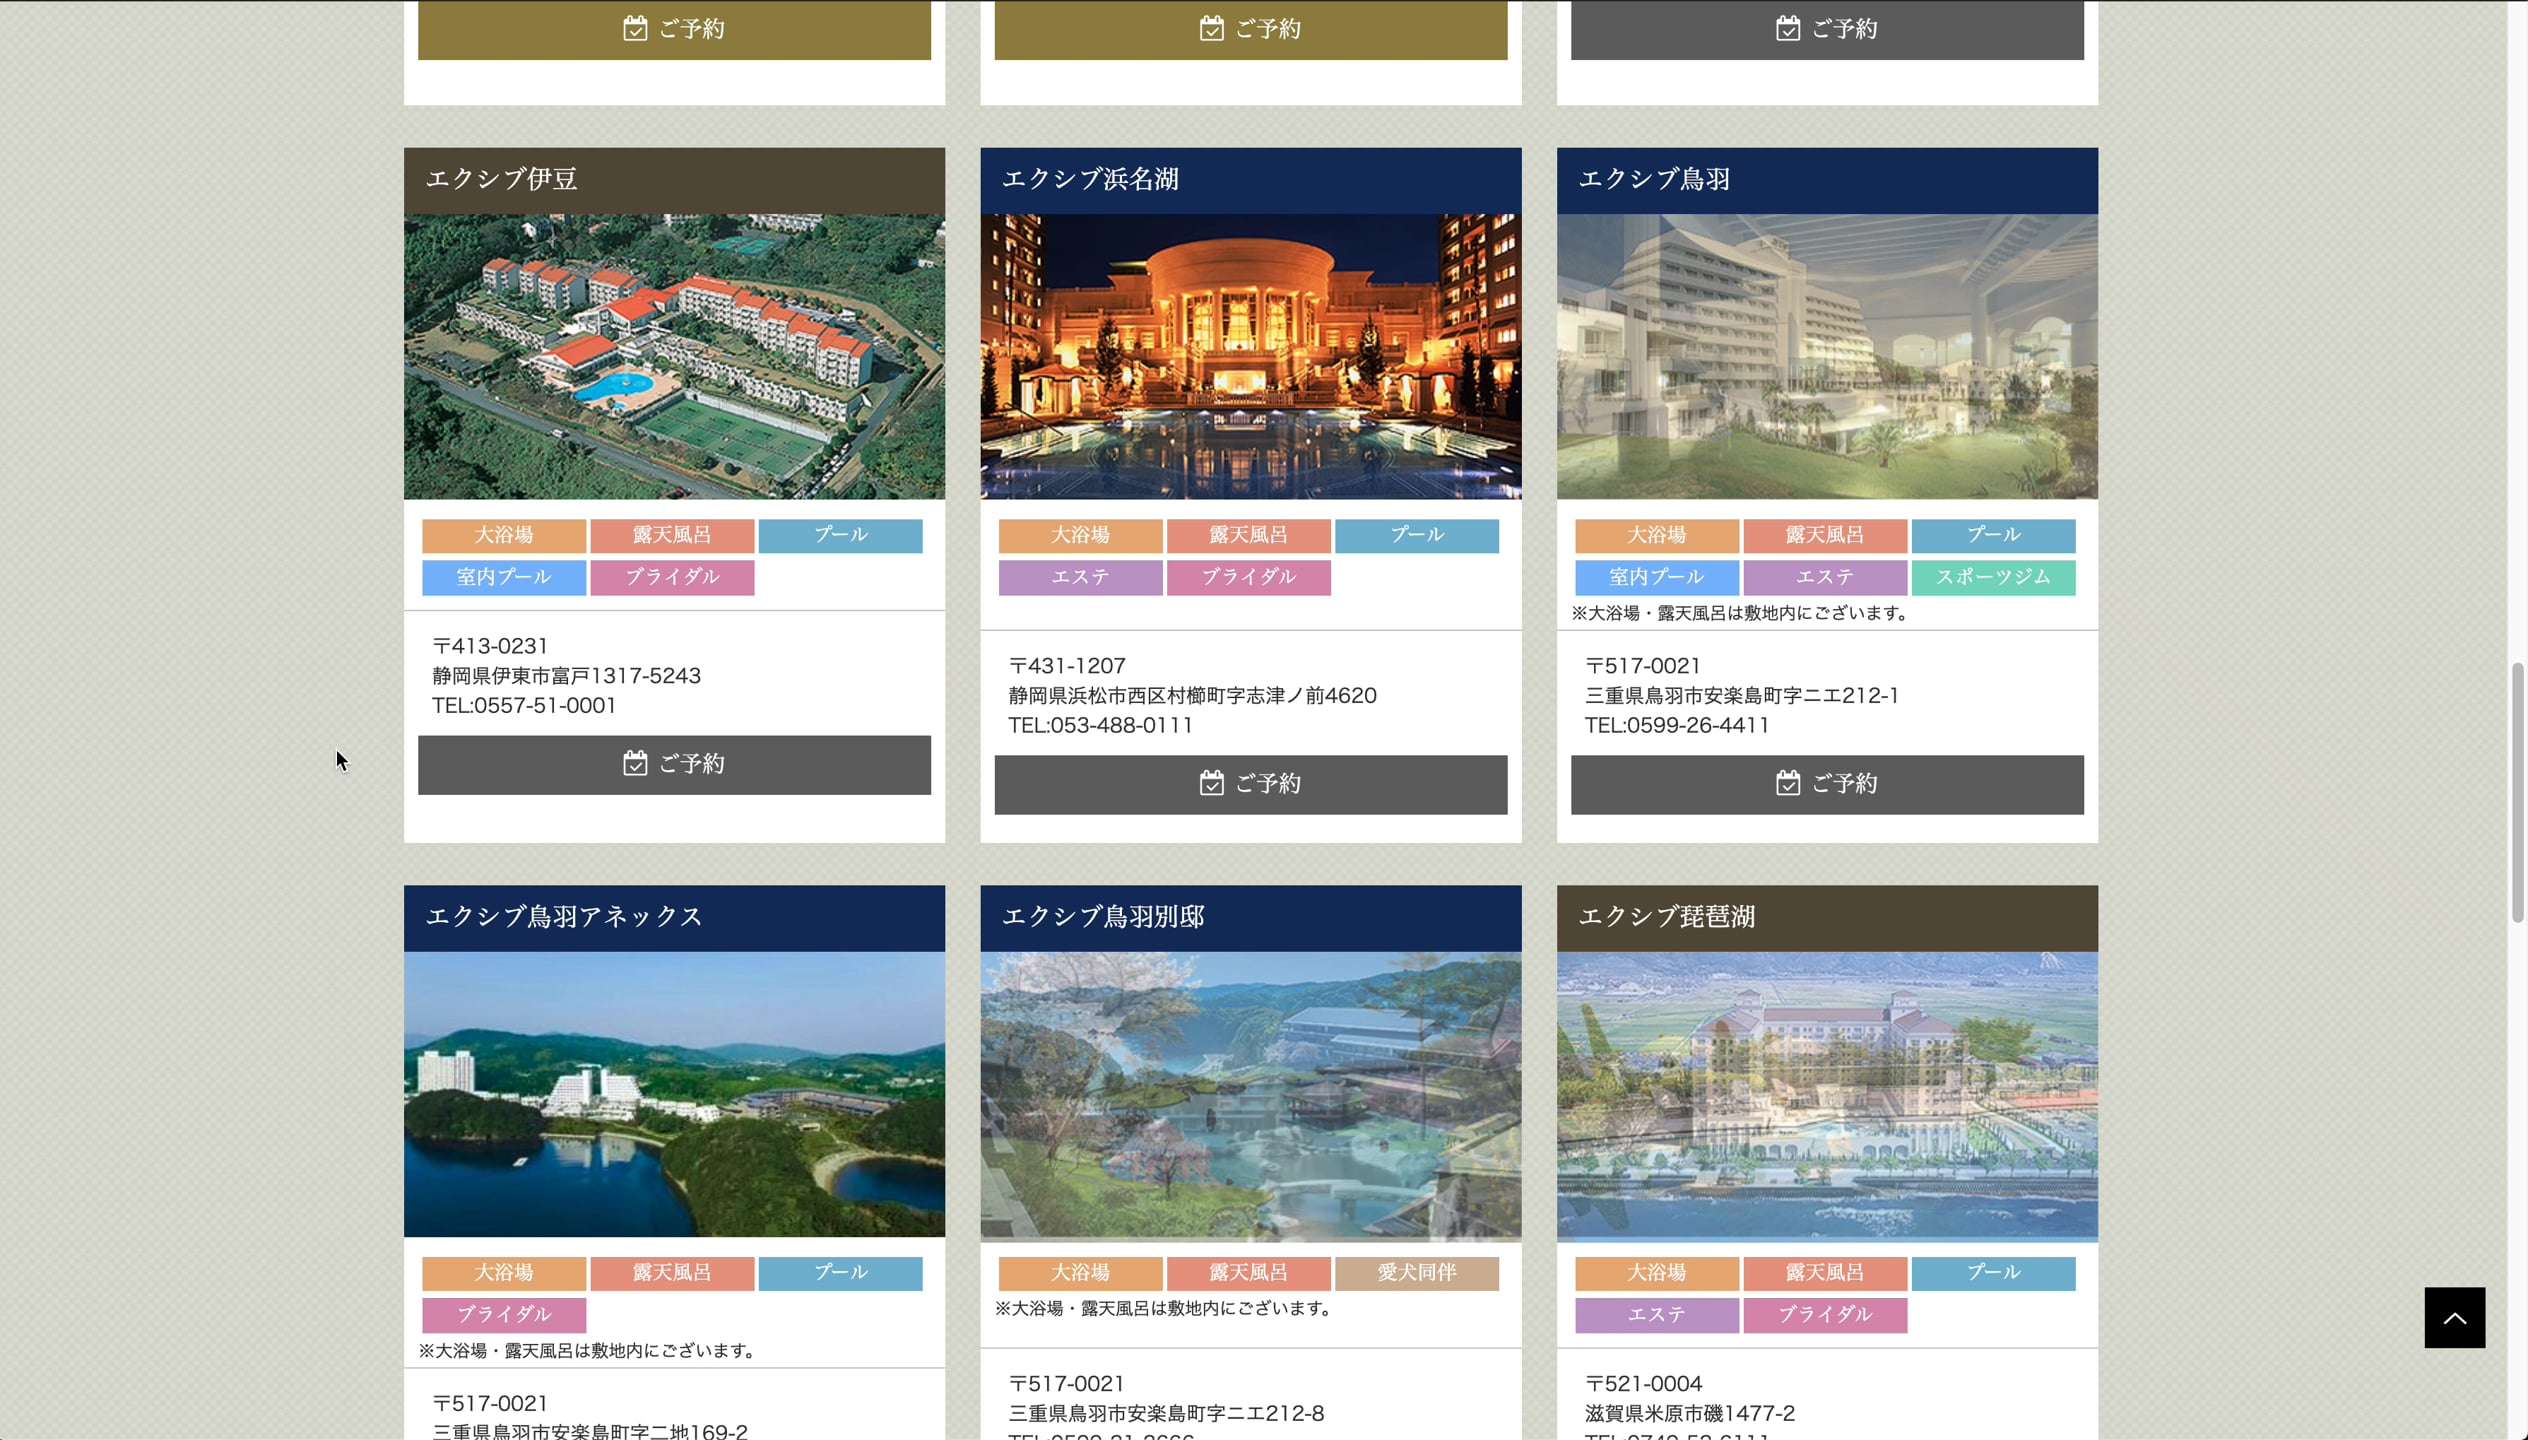Image resolution: width=2528 pixels, height=1440 pixels.
Task: Click calendar icon in エクシブ伊豆 reservation button
Action: (x=635, y=764)
